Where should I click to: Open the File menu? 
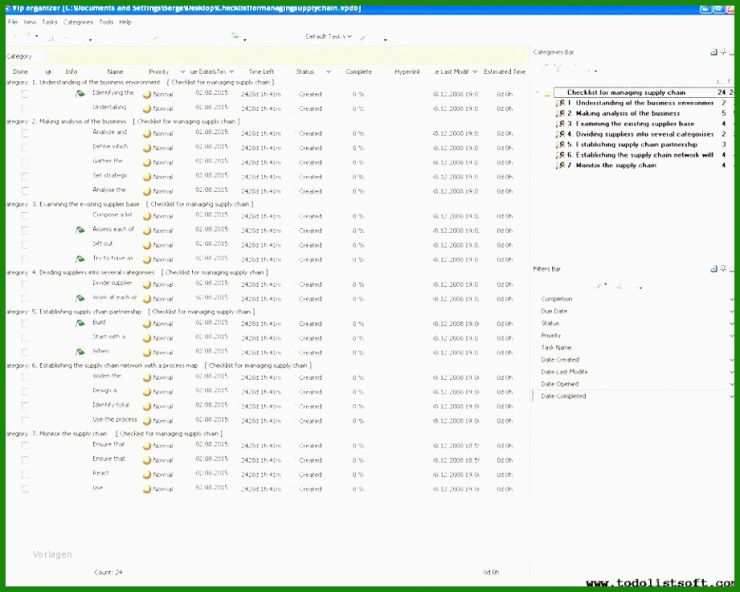[x=13, y=22]
